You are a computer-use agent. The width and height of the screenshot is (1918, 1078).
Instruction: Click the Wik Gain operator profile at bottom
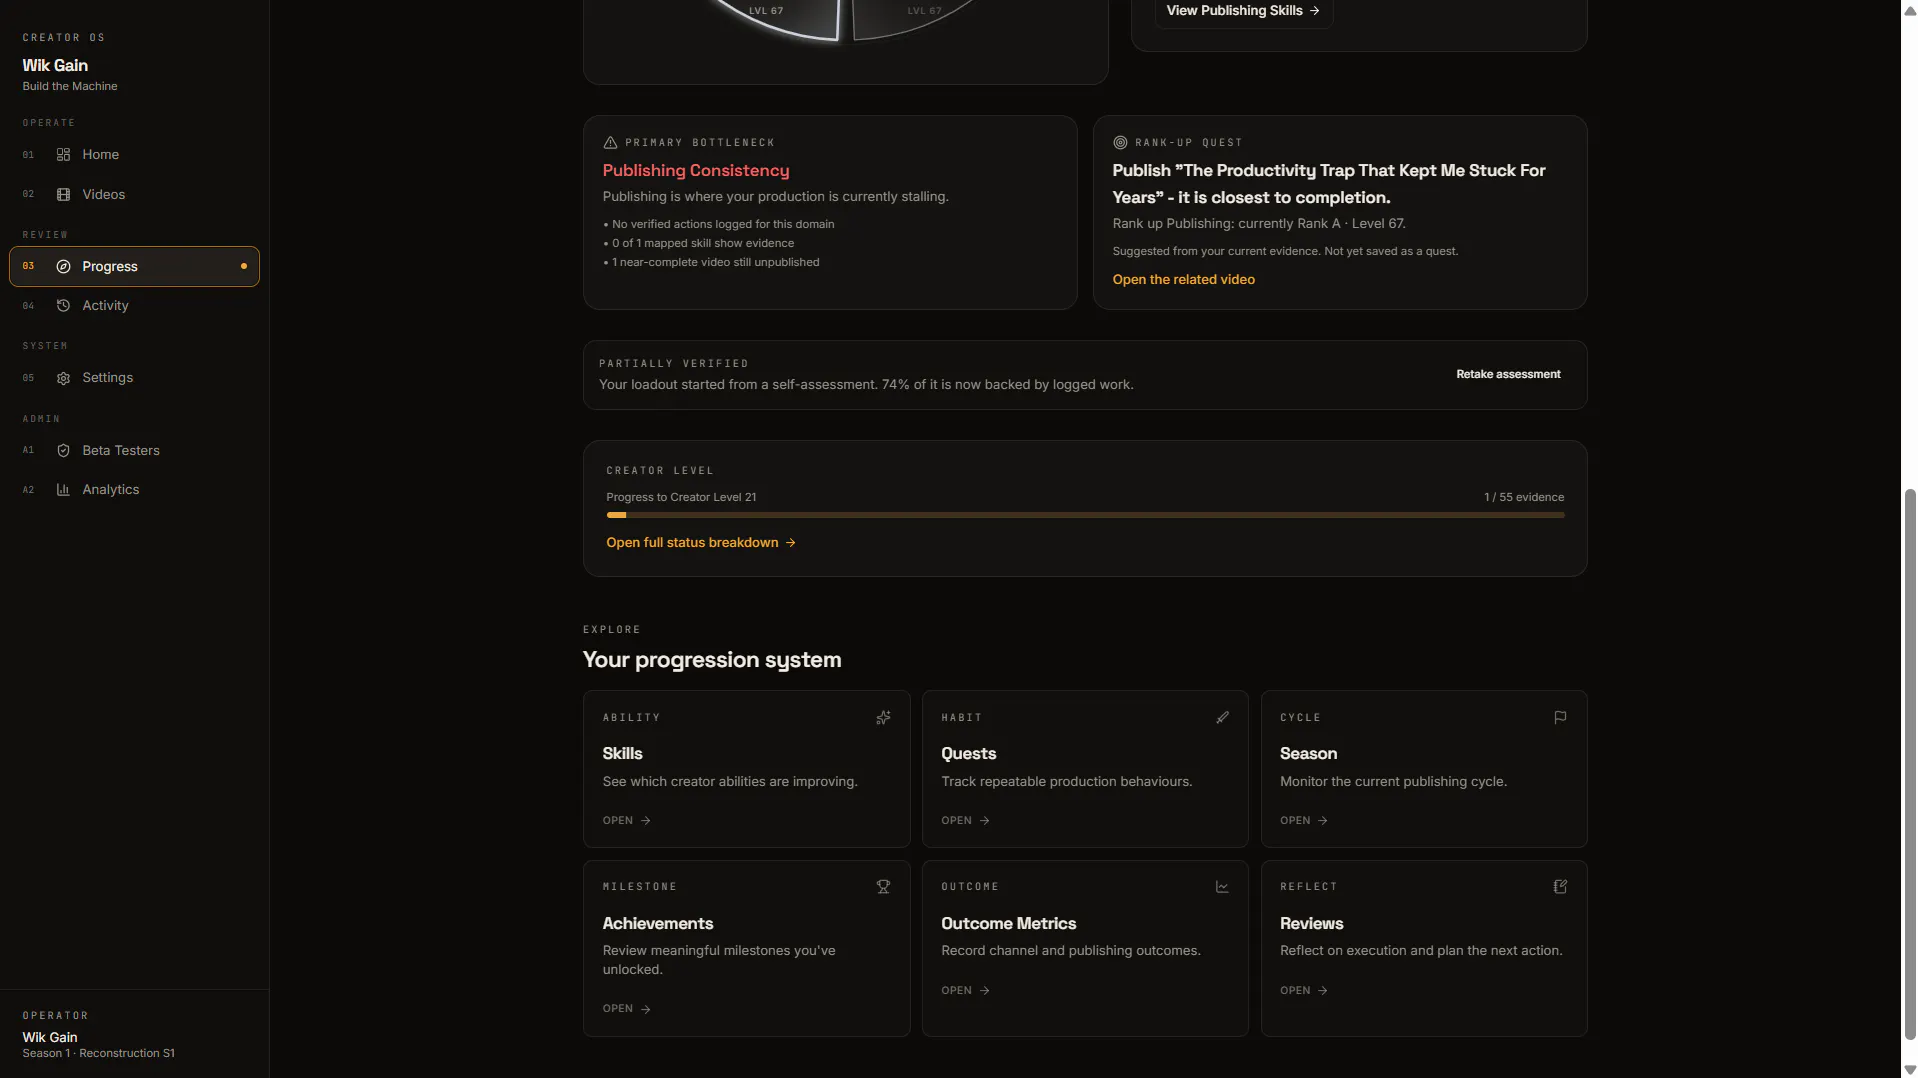click(x=99, y=1044)
